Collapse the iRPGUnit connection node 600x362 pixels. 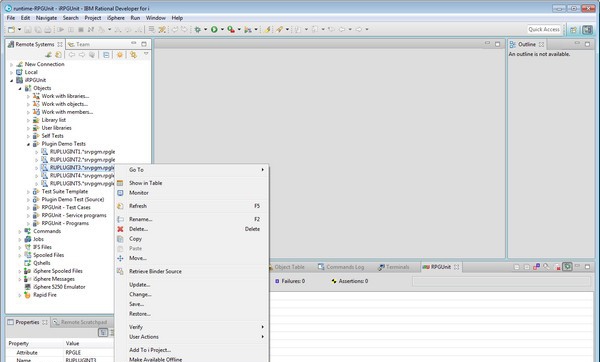11,80
